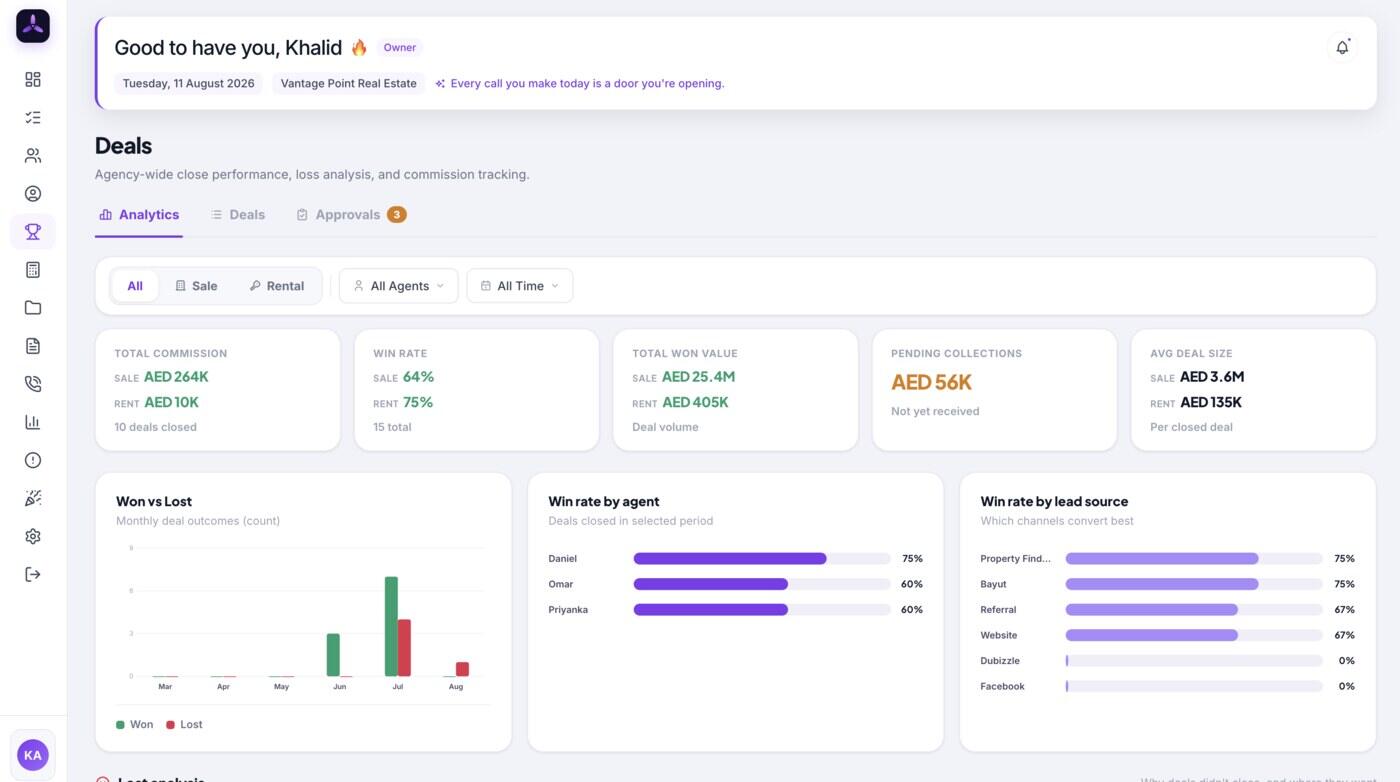Viewport: 1400px width, 782px height.
Task: Click the Pending Collections AED 56K value
Action: [x=932, y=382]
